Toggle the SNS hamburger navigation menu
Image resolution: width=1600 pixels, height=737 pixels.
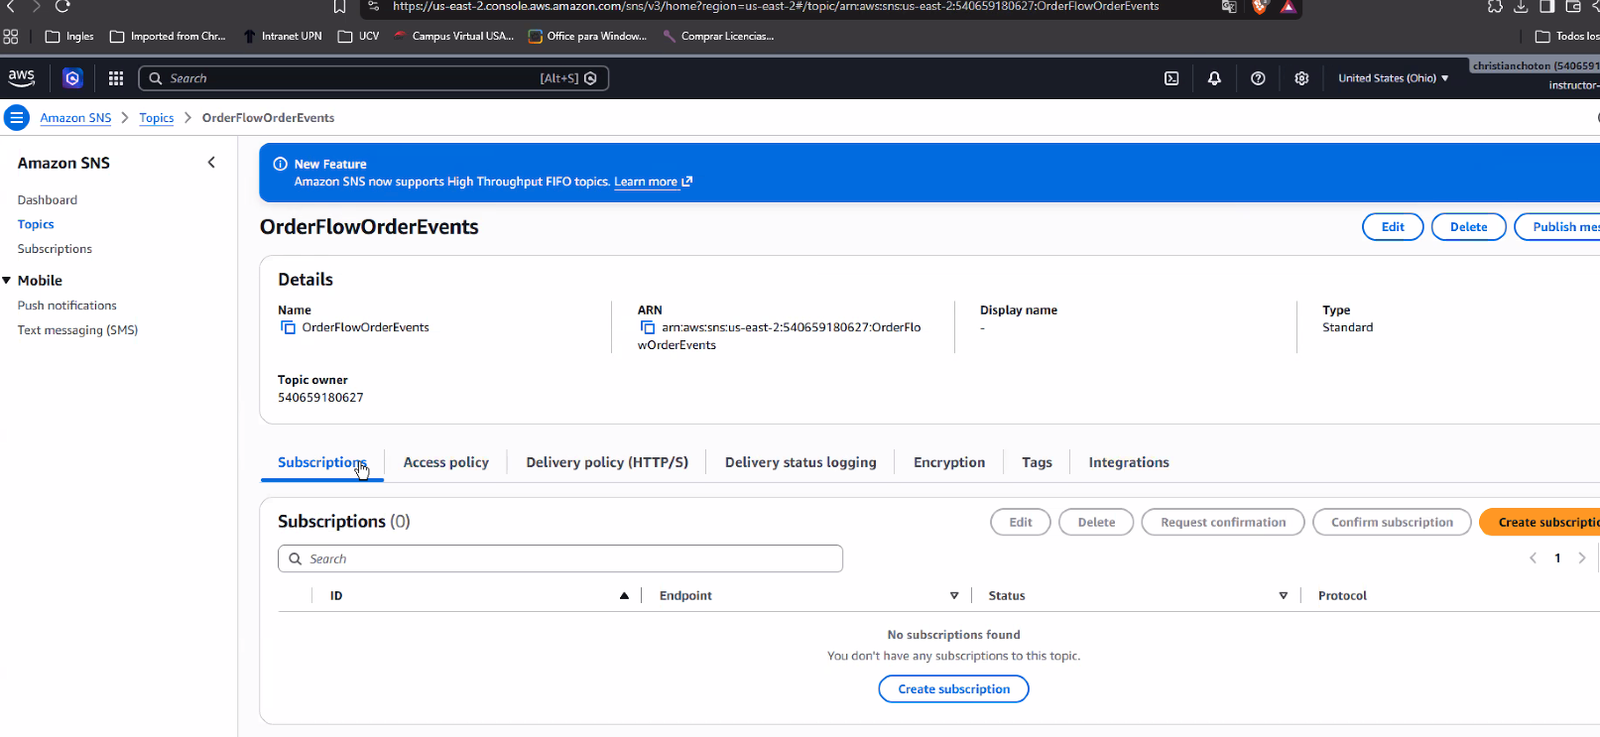[x=17, y=117]
